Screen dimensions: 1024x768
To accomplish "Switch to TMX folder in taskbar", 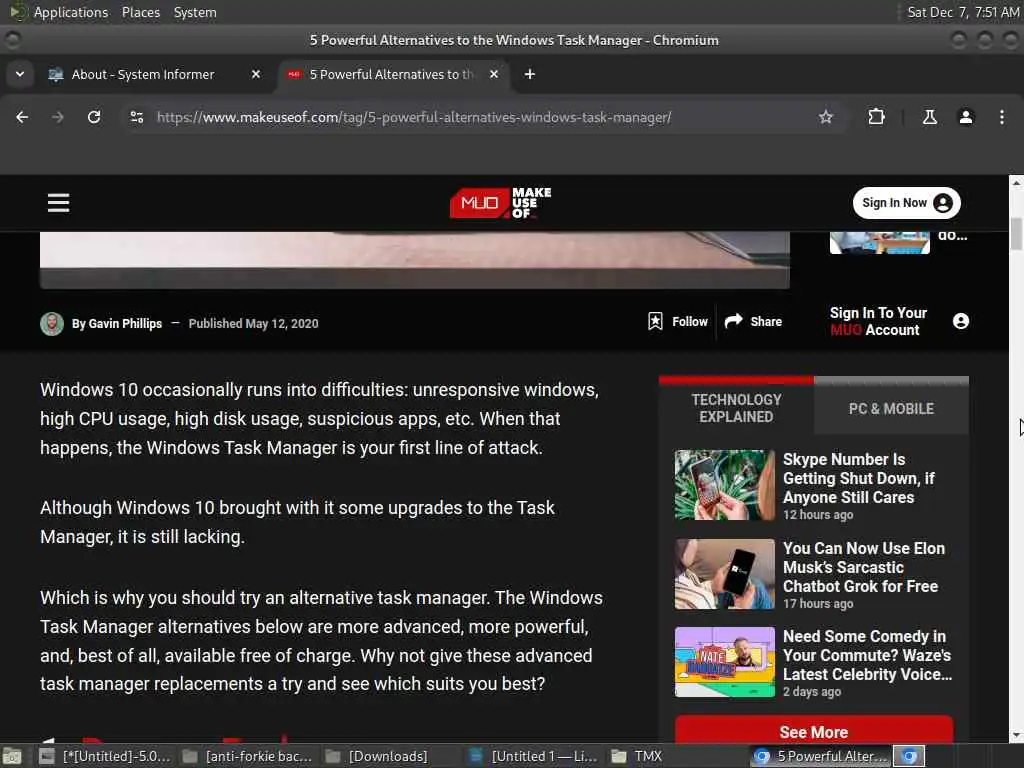I will click(676, 756).
